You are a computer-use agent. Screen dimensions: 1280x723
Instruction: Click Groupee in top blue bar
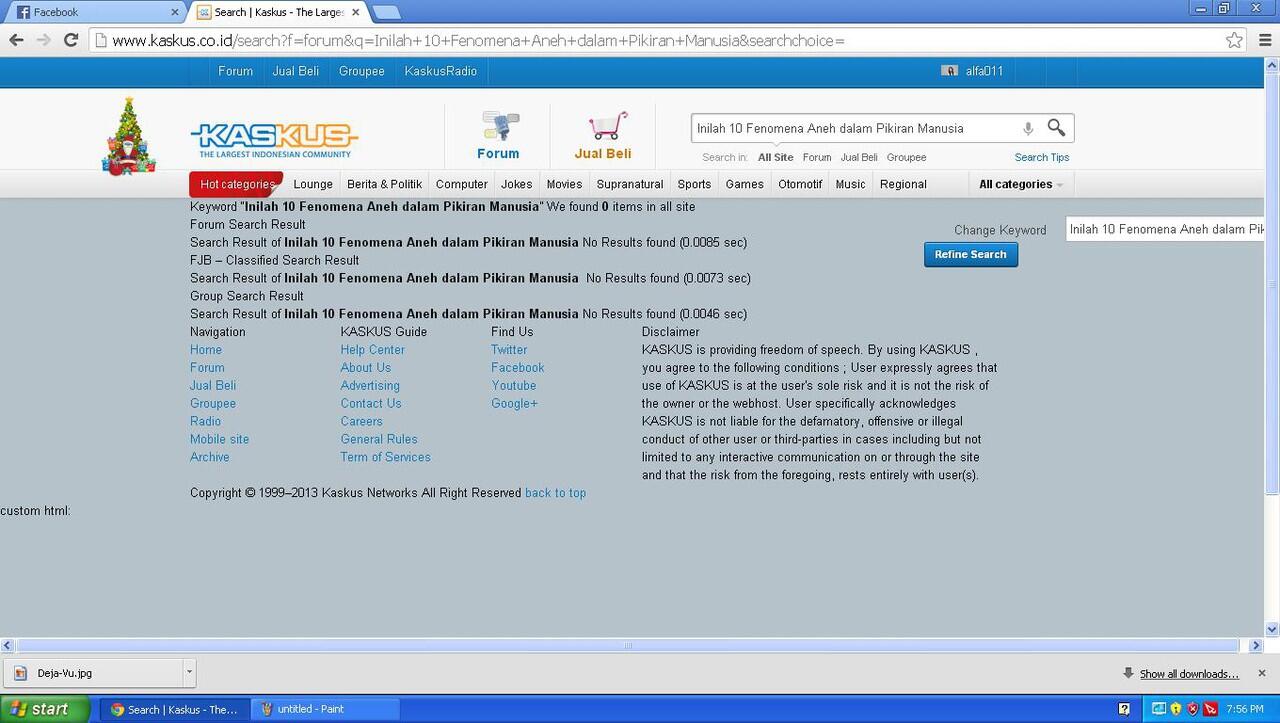362,71
